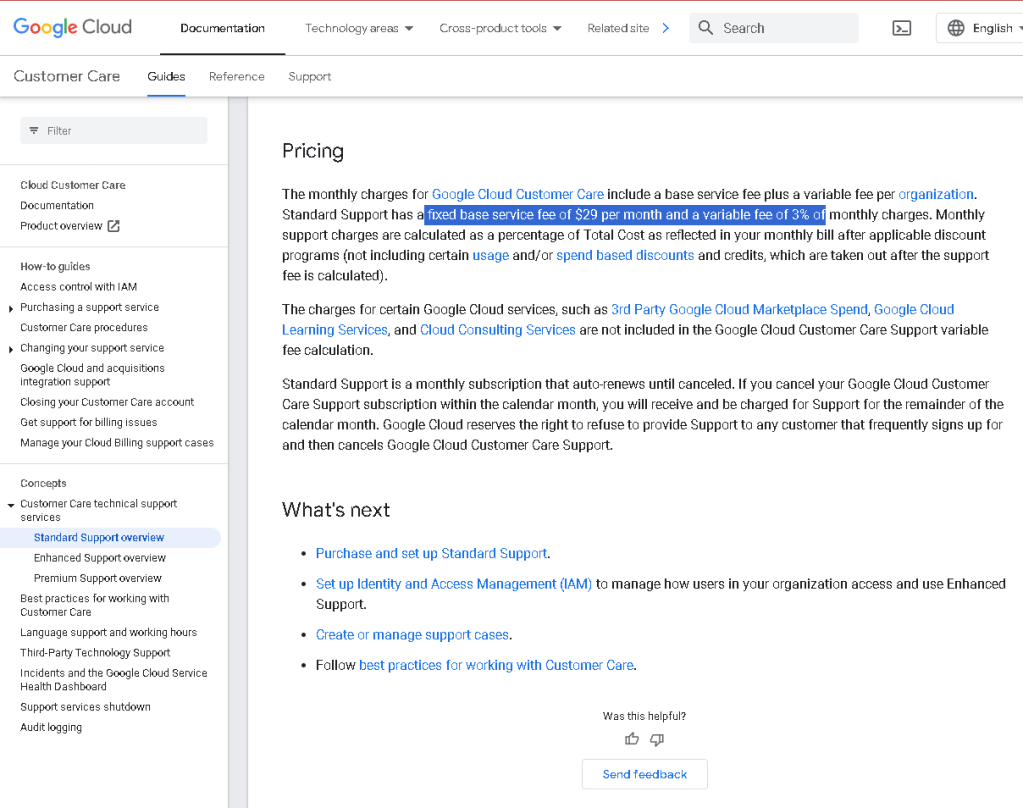This screenshot has height=808, width=1023.
Task: Click the Google Cloud logo
Action: pyautogui.click(x=72, y=27)
